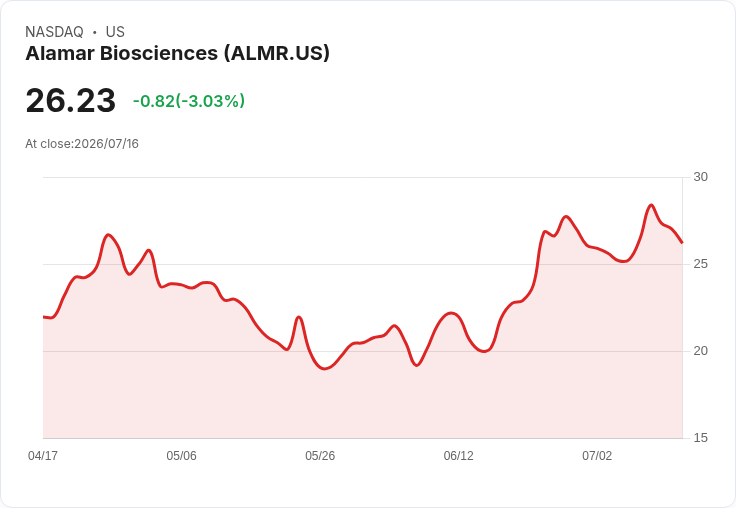The height and width of the screenshot is (508, 736).
Task: Click the 30 price axis label
Action: point(700,177)
